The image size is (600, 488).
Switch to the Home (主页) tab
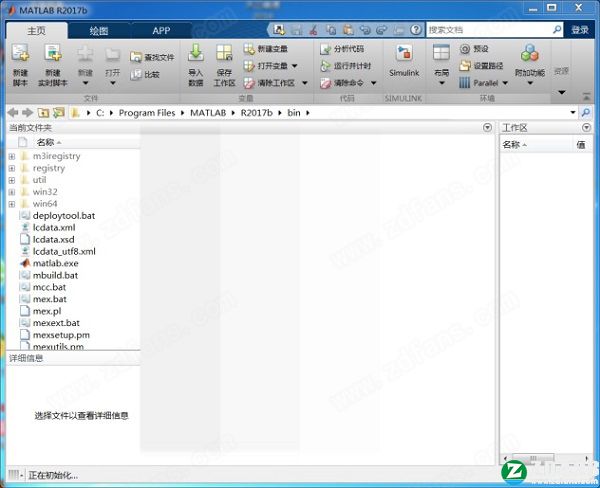tap(36, 31)
